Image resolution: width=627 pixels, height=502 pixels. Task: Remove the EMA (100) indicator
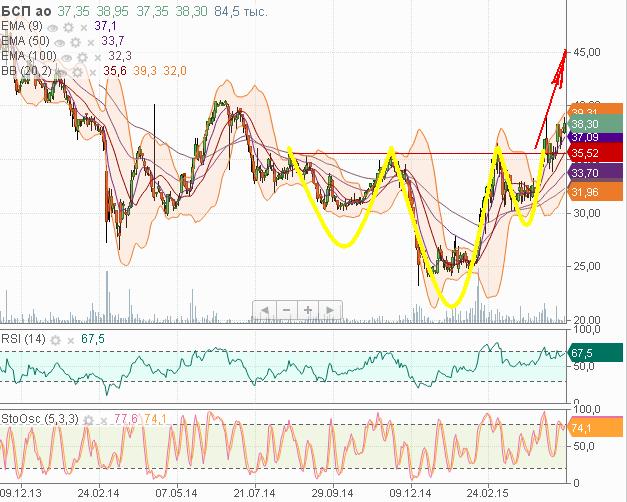[97, 58]
